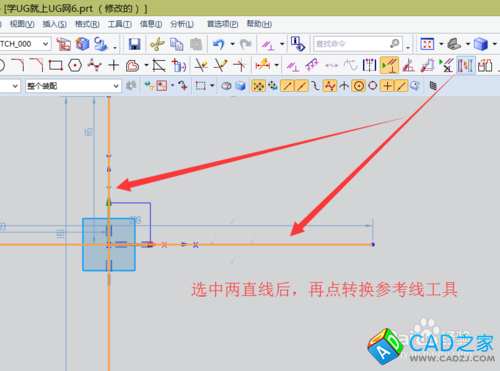Open the 首选项(P) menu
This screenshot has height=371, width=500.
click(x=222, y=24)
